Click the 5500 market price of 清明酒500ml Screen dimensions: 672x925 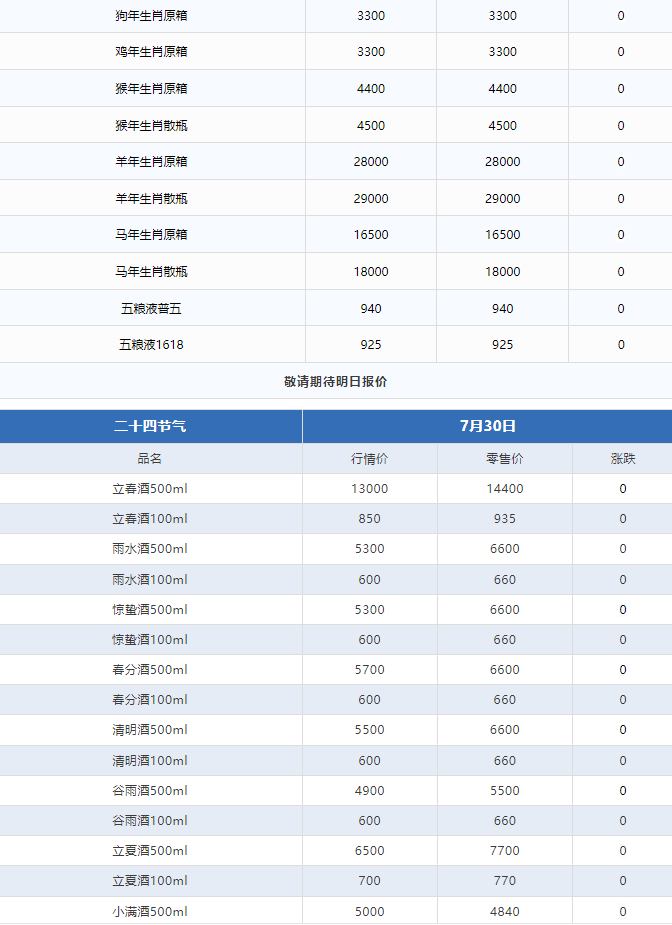(369, 730)
